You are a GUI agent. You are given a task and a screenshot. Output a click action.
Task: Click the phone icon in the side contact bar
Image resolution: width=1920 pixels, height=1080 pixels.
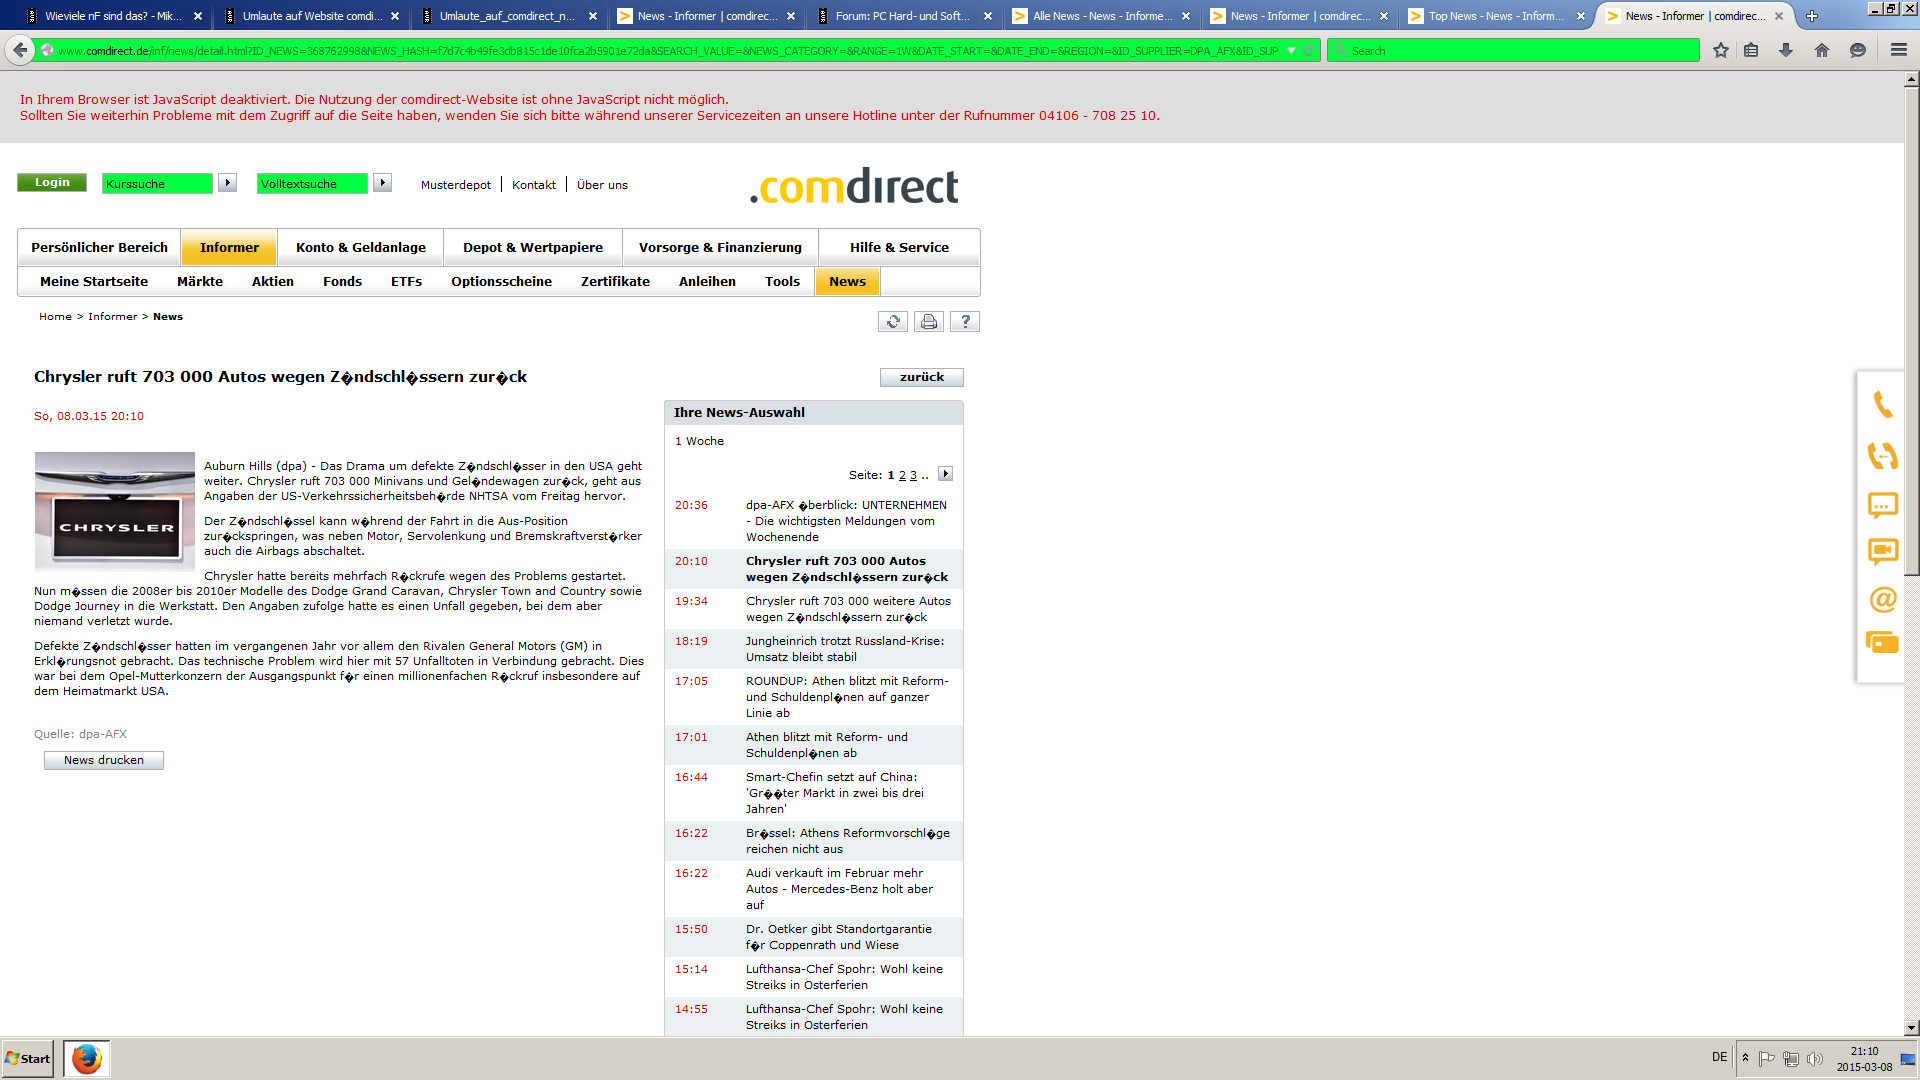1883,404
